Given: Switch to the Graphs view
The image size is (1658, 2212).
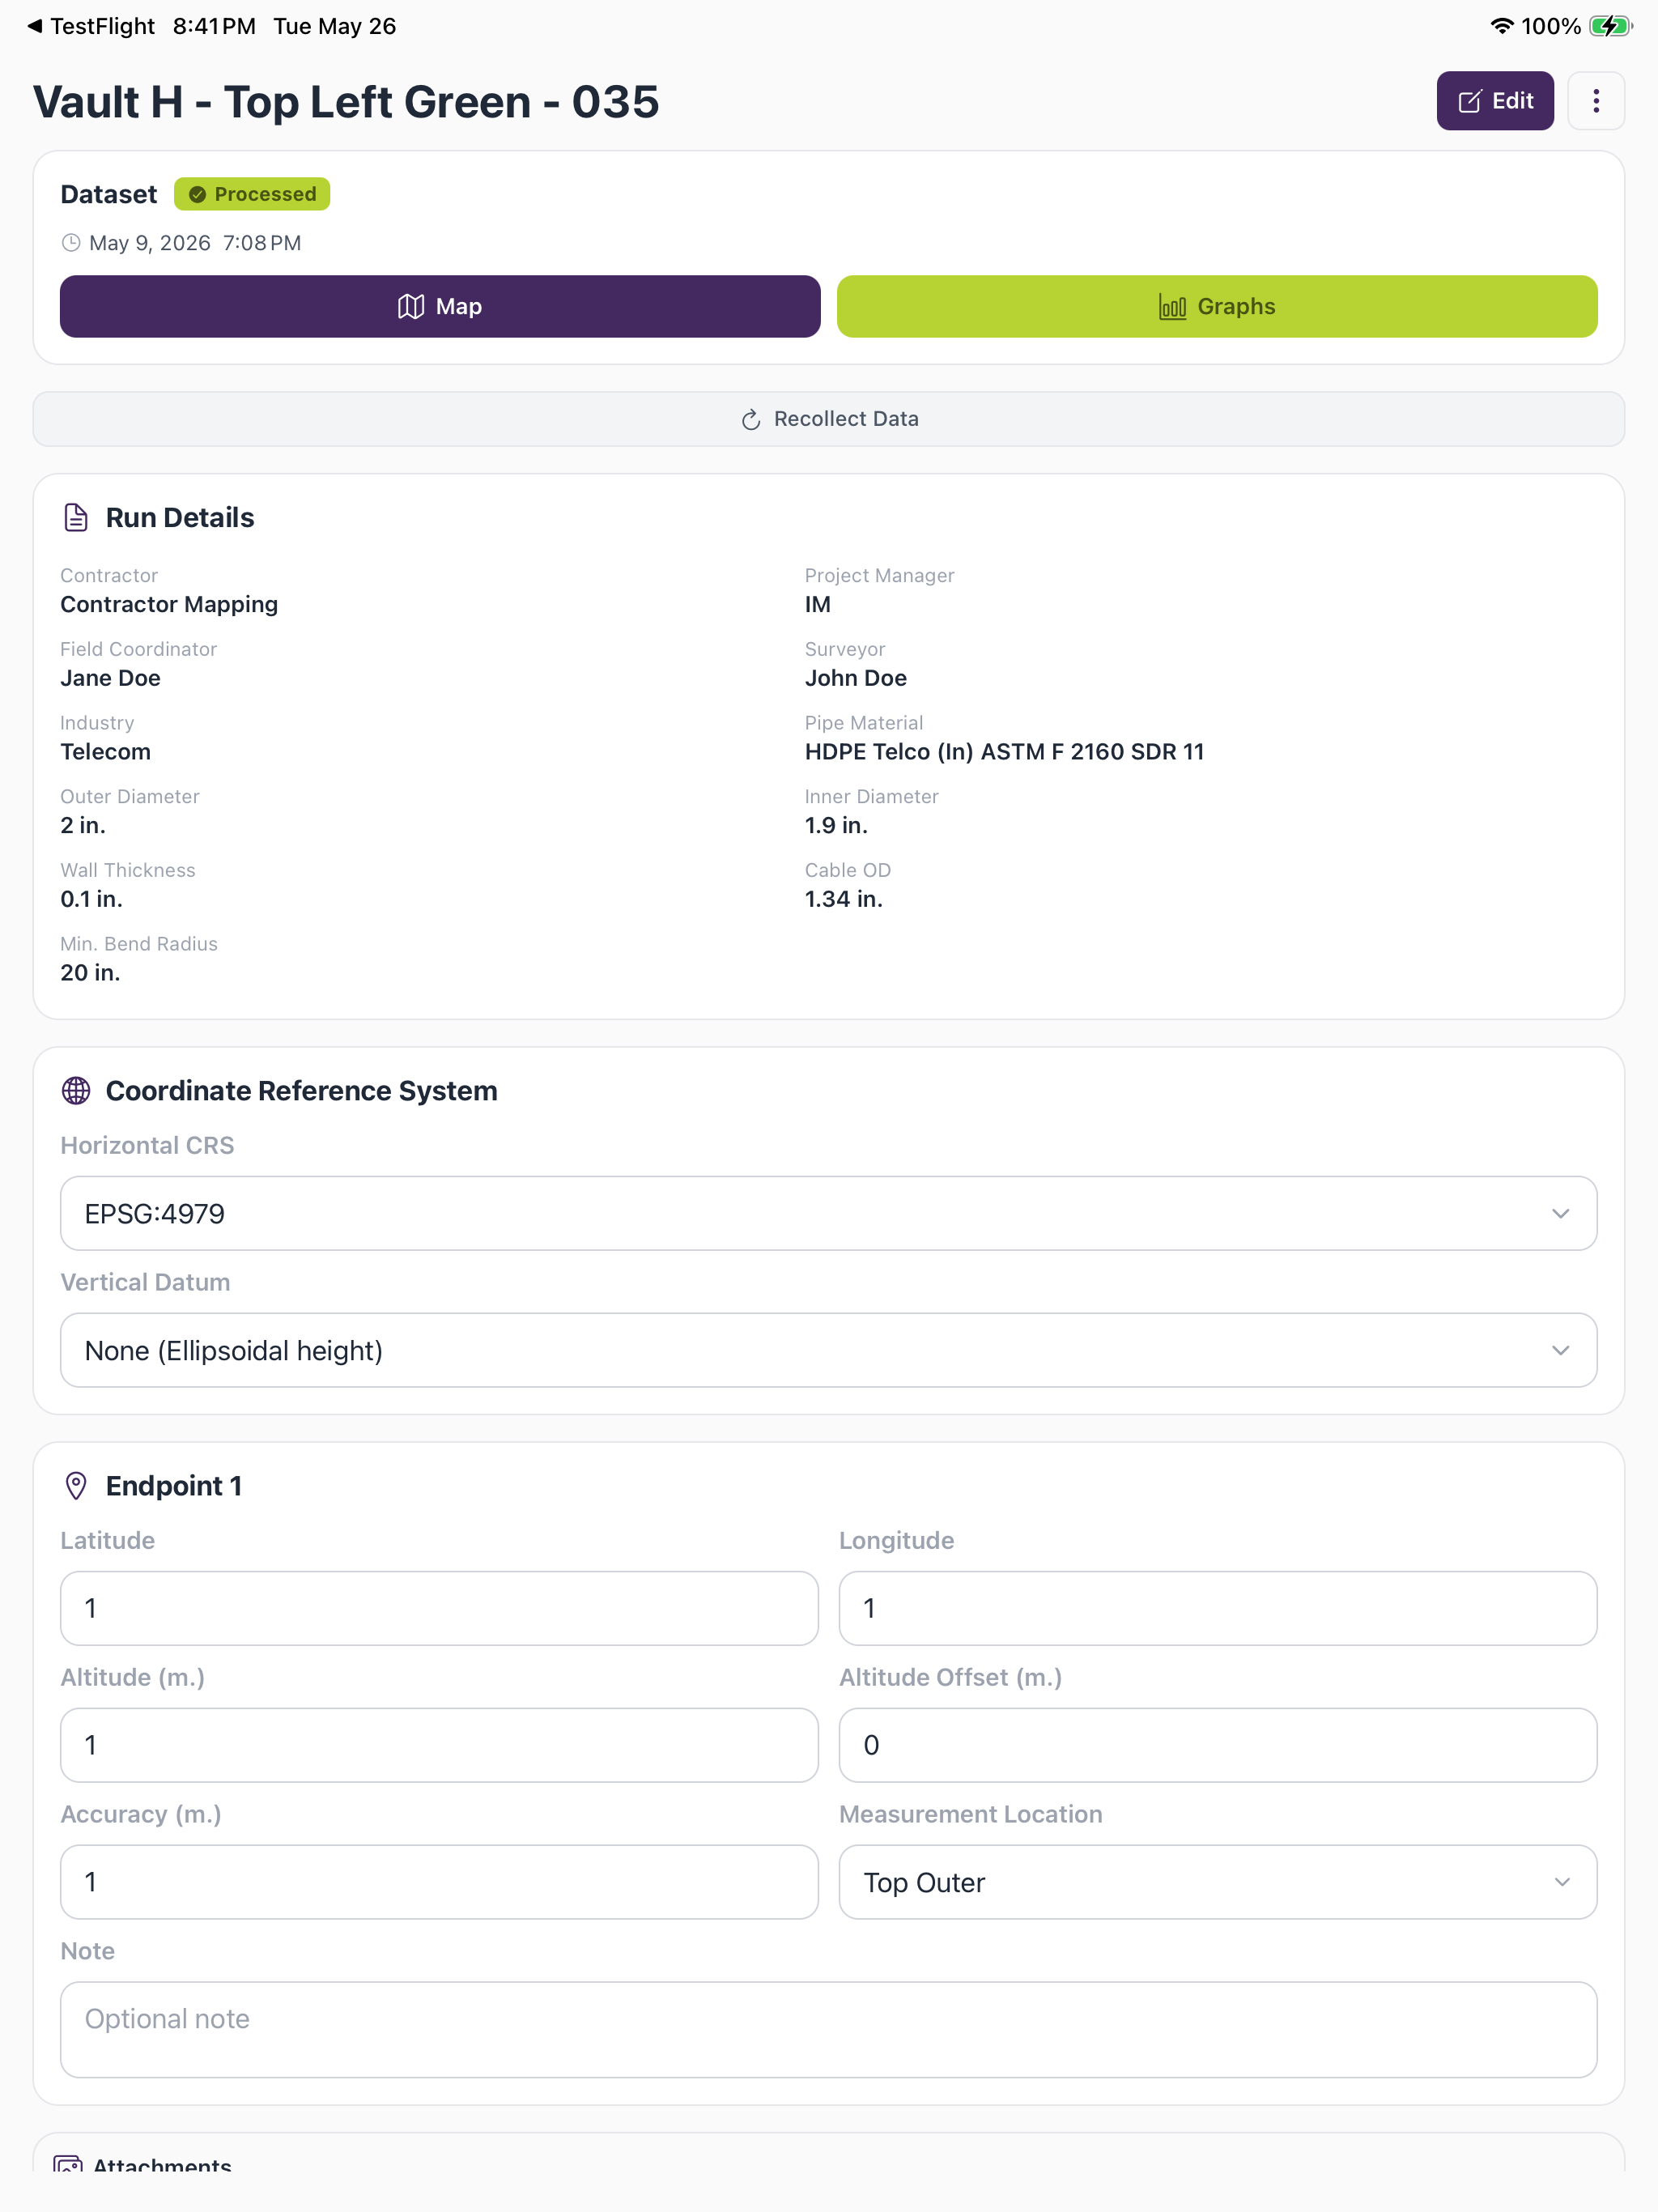Looking at the screenshot, I should coord(1216,306).
